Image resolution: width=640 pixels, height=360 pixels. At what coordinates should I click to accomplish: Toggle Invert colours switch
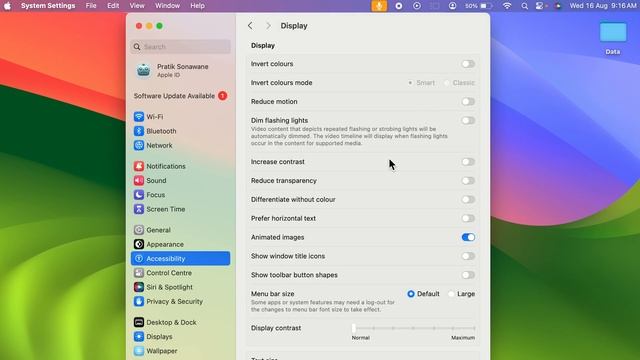point(468,64)
